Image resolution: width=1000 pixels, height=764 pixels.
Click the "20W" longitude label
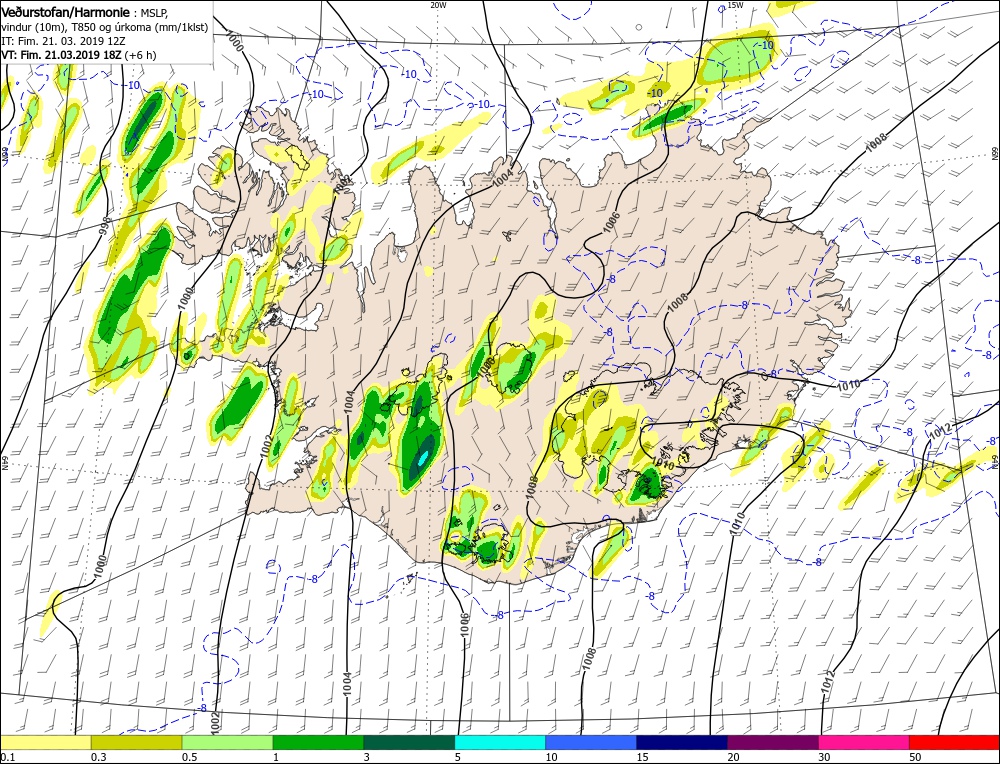point(438,5)
